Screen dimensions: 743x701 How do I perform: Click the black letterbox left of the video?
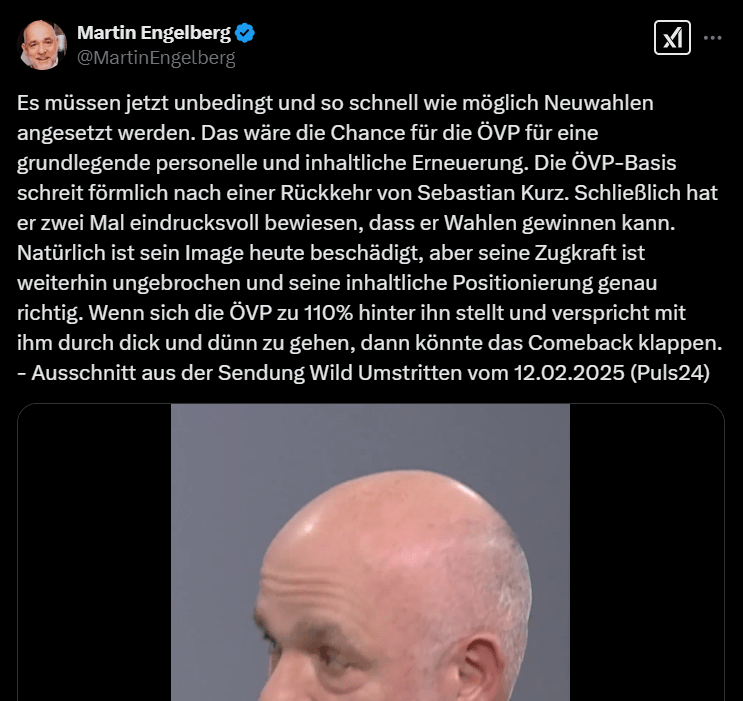(x=94, y=552)
